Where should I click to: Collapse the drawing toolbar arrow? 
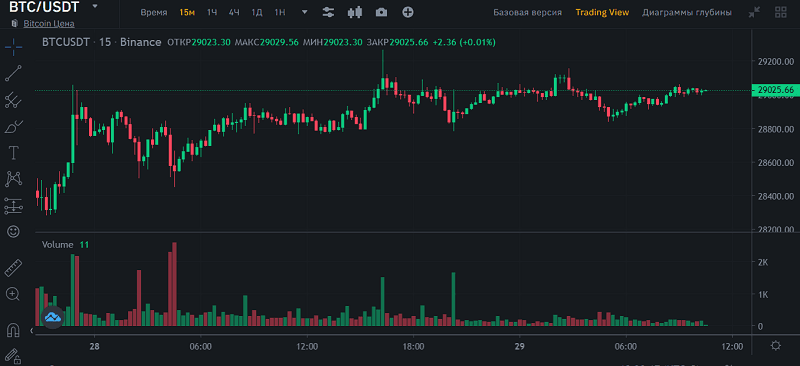click(32, 331)
